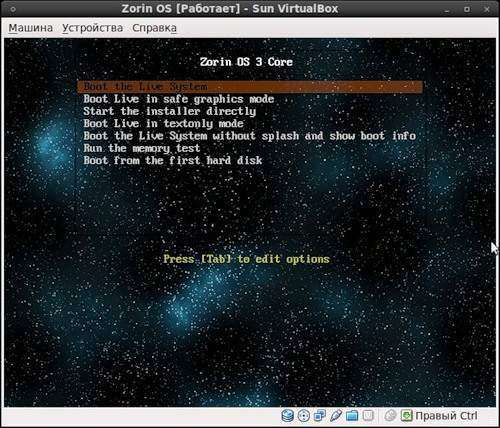Choose Boot Live in textonly mode
The height and width of the screenshot is (428, 500).
164,124
